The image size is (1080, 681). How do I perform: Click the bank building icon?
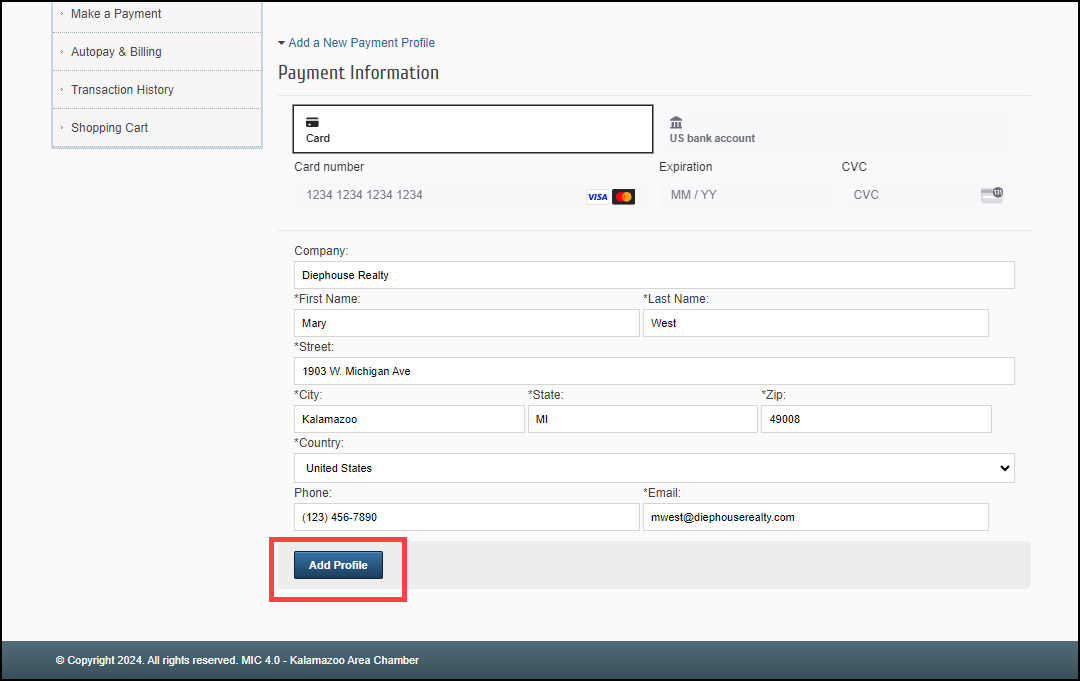(676, 122)
